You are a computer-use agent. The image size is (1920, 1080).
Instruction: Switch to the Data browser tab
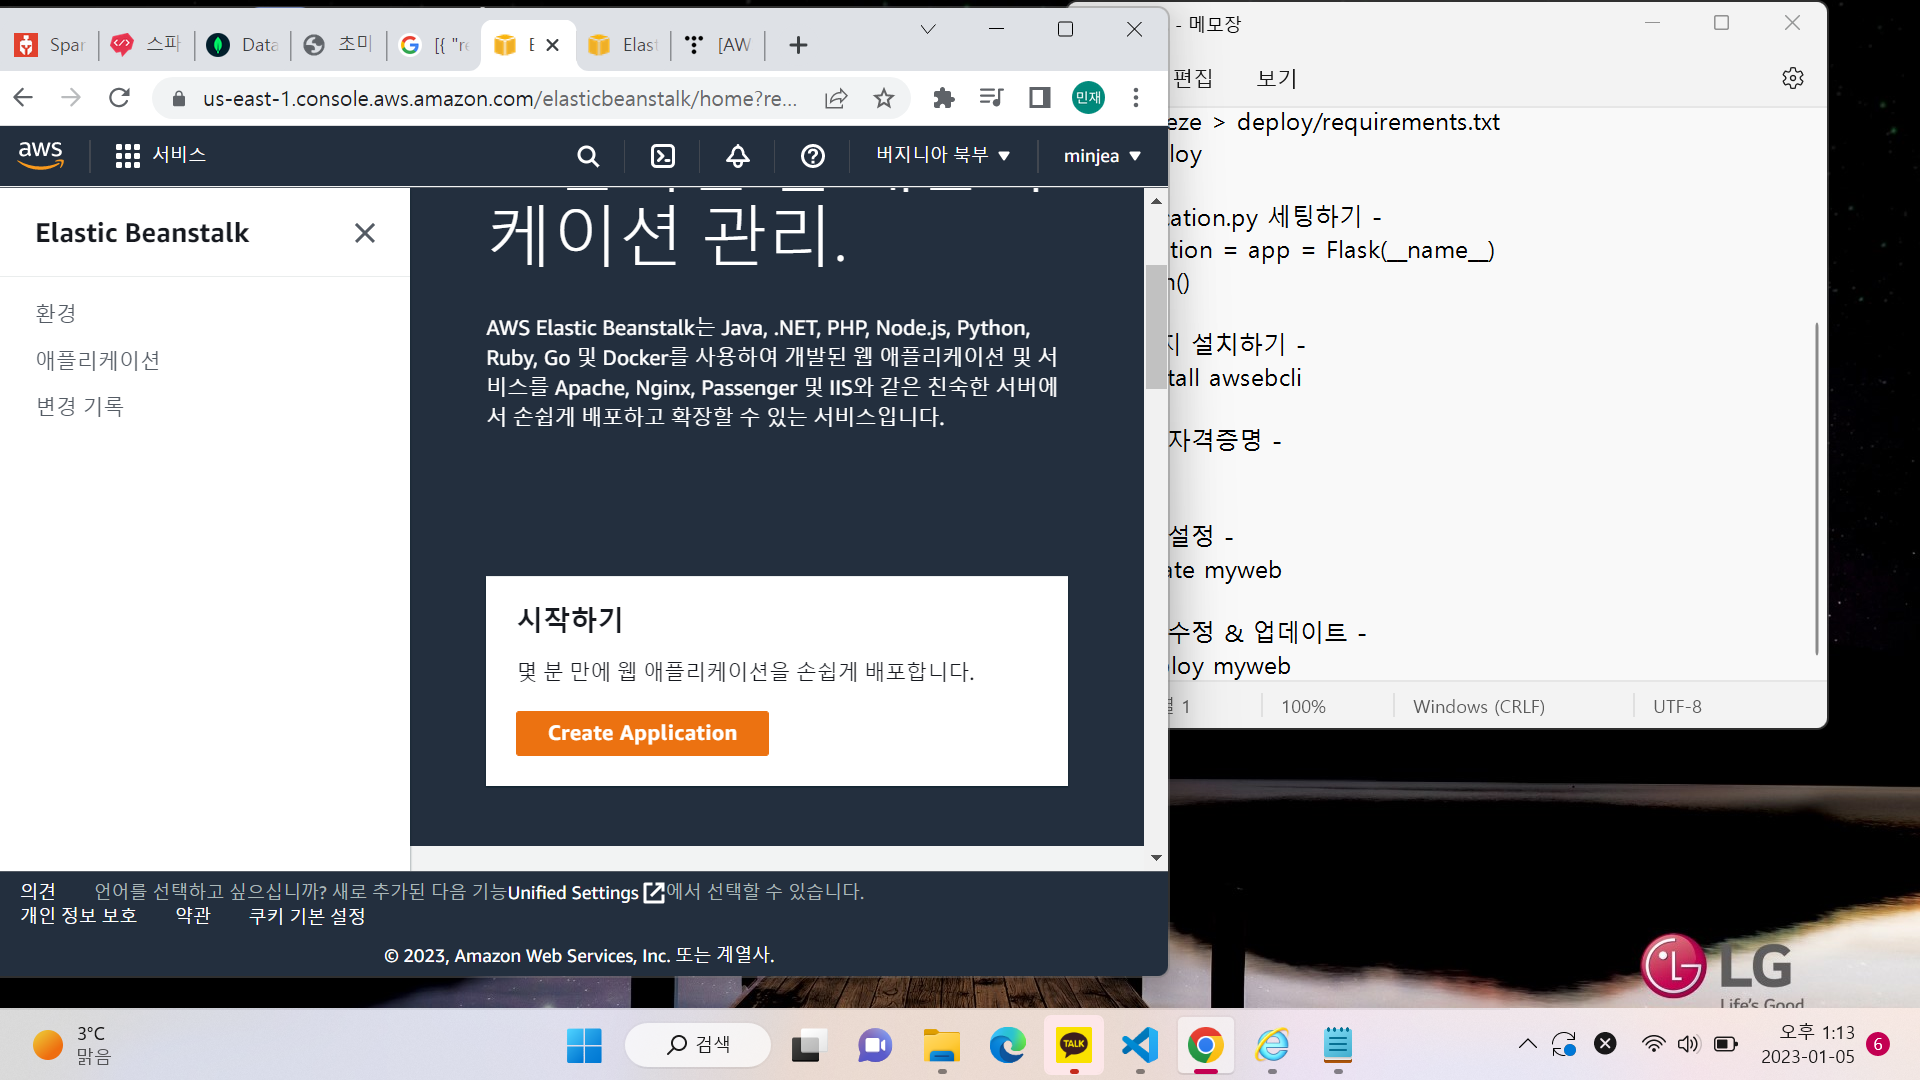[243, 44]
